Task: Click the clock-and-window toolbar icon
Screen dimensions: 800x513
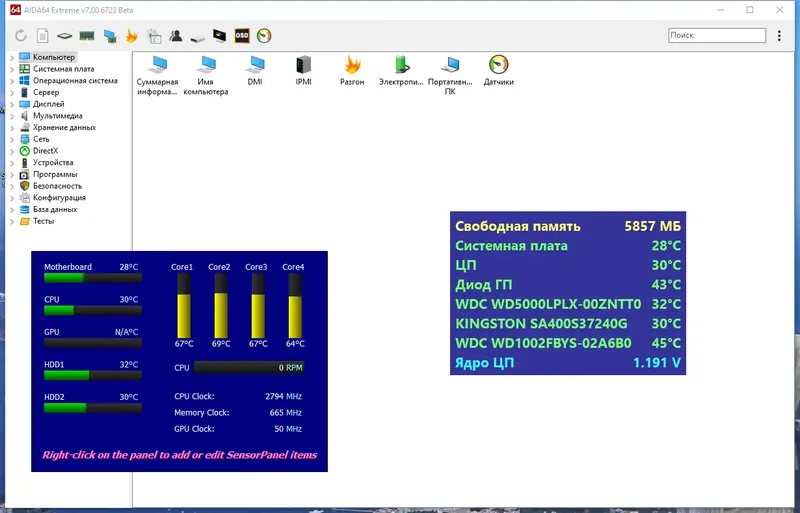Action: pos(154,36)
